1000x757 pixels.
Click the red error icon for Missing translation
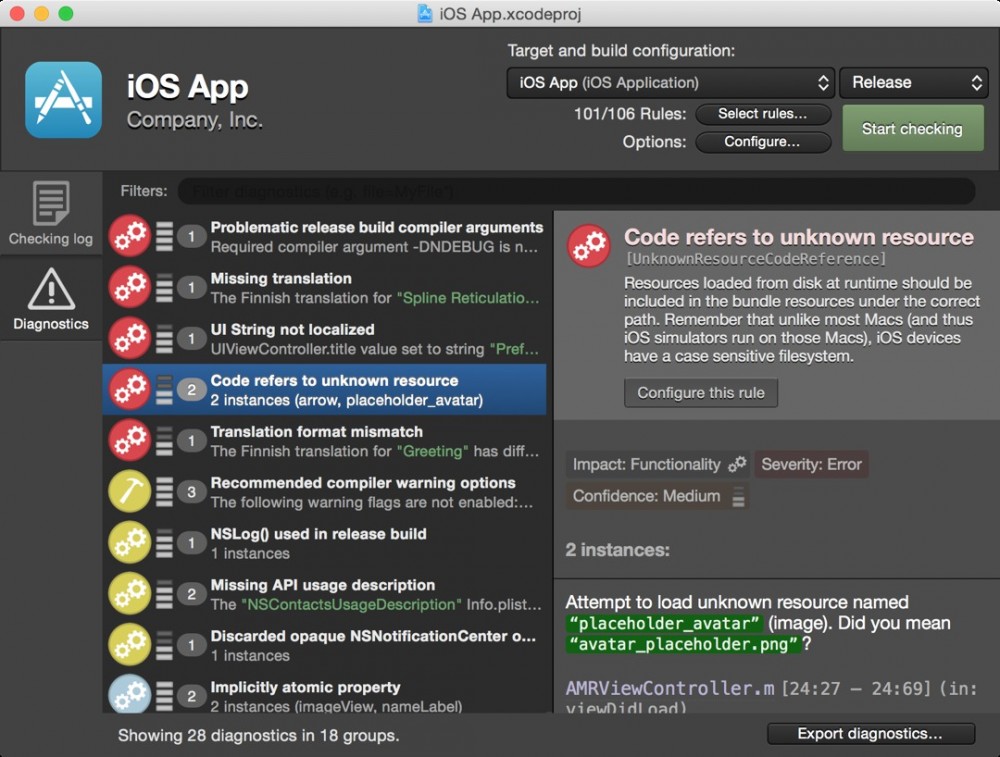pos(130,287)
